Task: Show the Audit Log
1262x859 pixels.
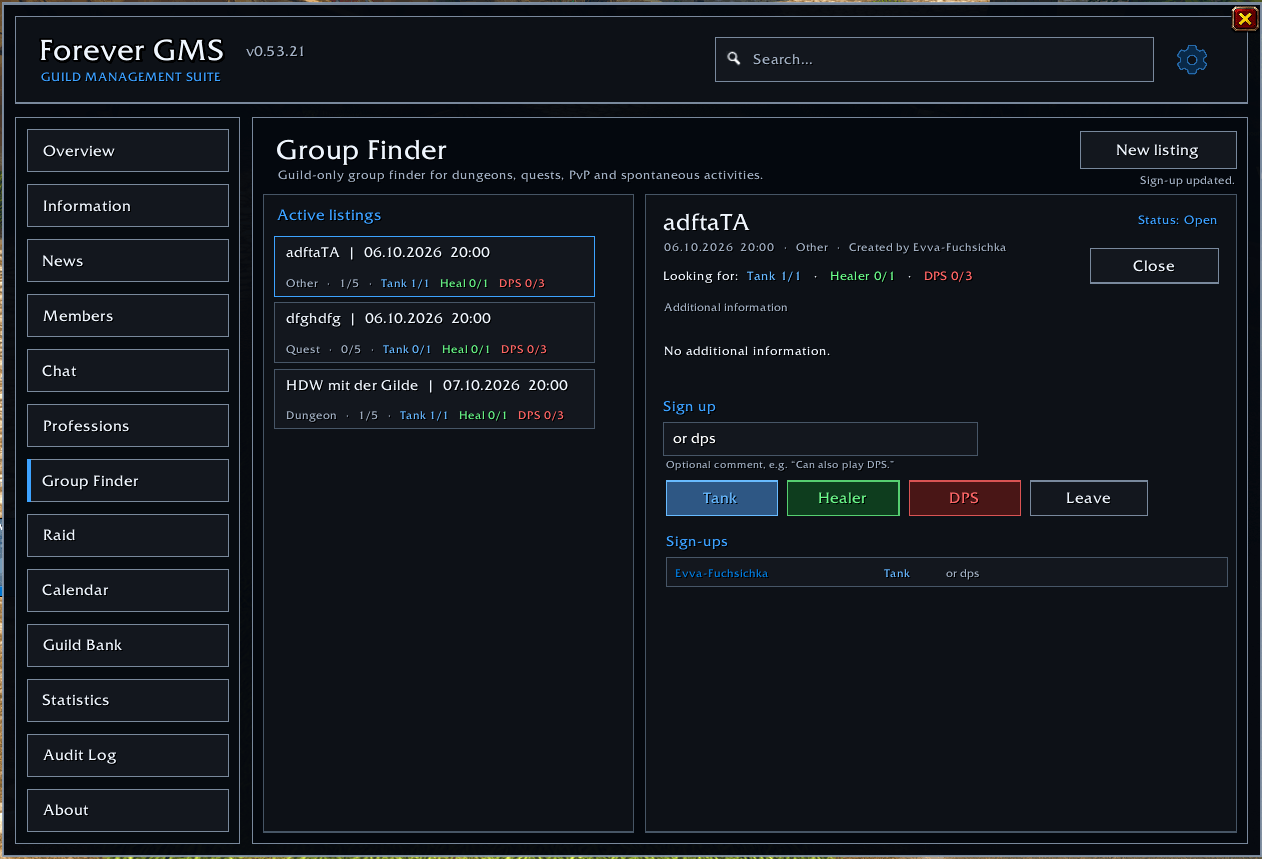Action: click(128, 755)
